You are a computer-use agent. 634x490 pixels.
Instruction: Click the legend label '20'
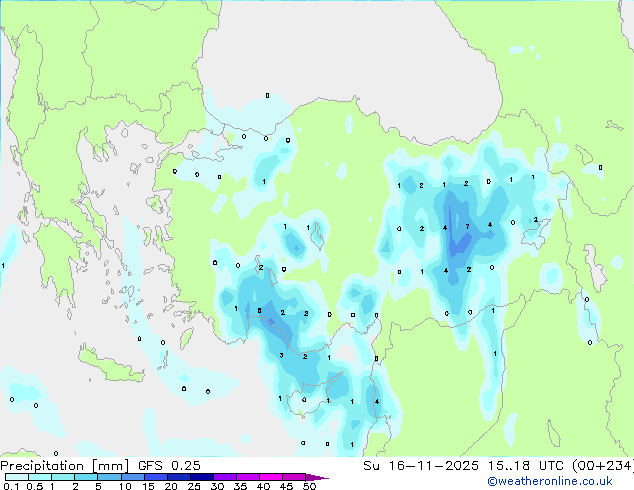click(x=171, y=486)
